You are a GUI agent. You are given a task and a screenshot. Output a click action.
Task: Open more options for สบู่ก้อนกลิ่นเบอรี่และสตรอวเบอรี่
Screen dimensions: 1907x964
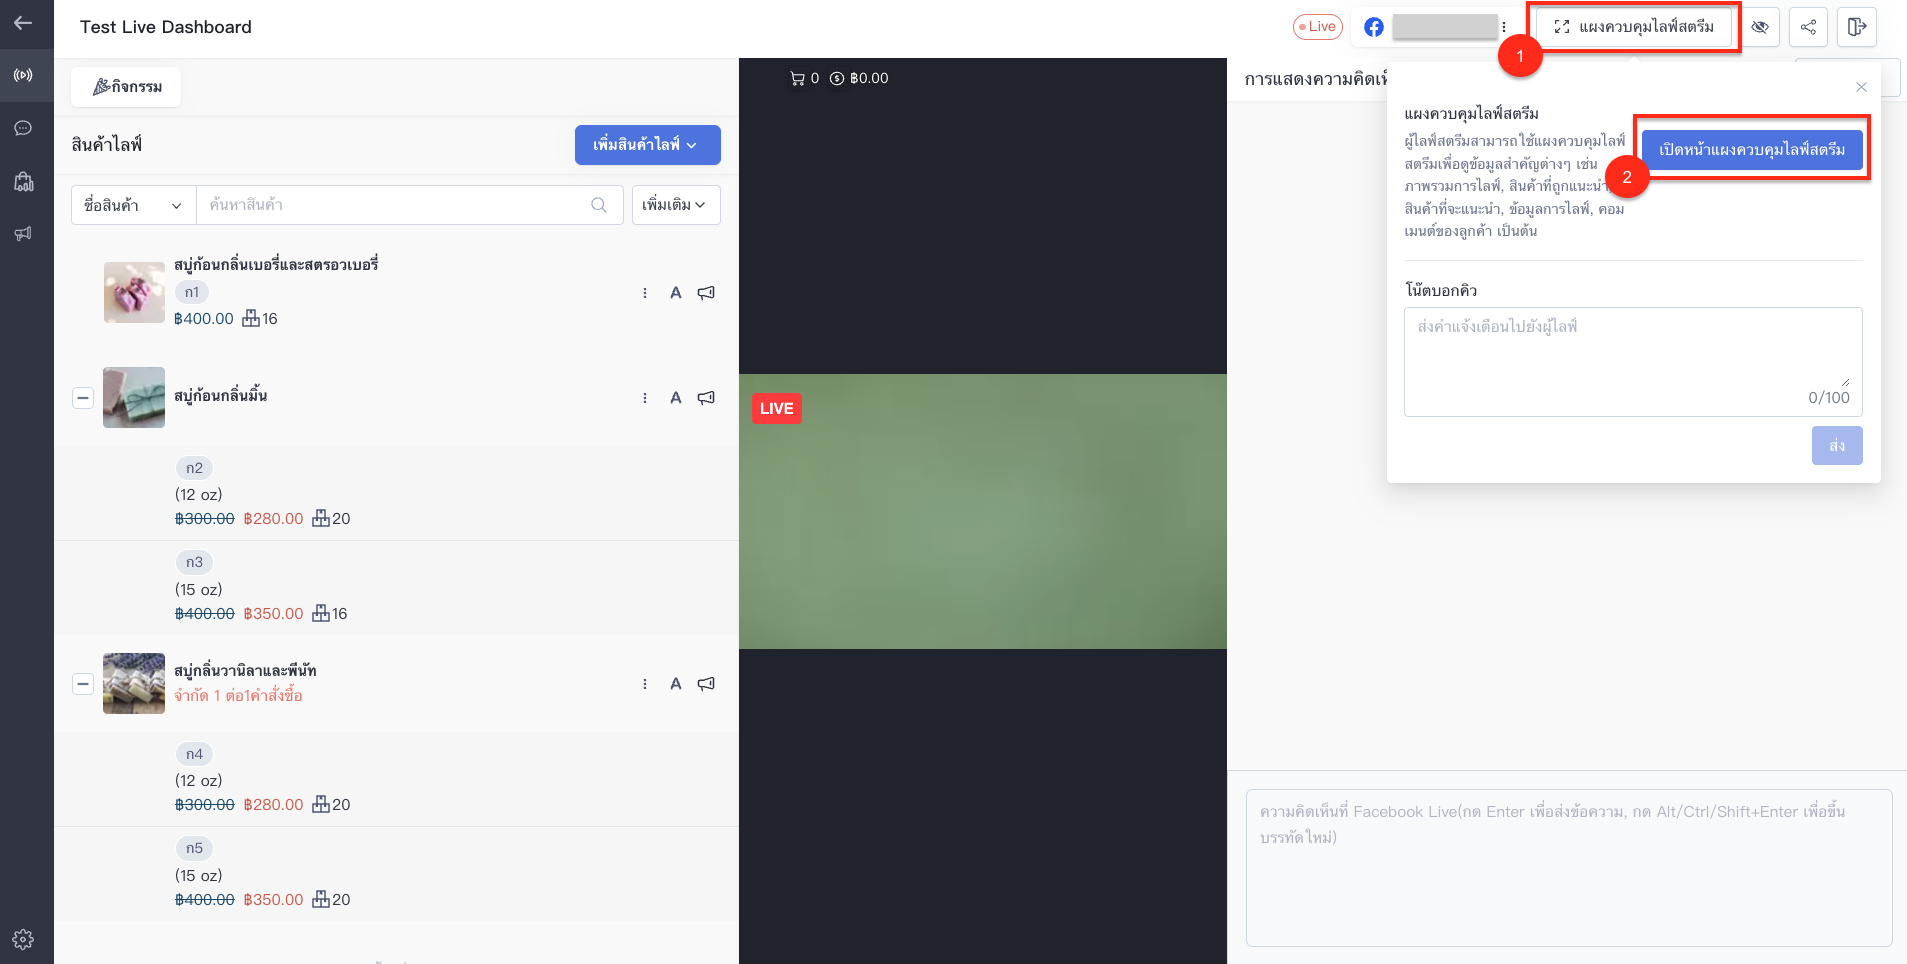(x=645, y=293)
